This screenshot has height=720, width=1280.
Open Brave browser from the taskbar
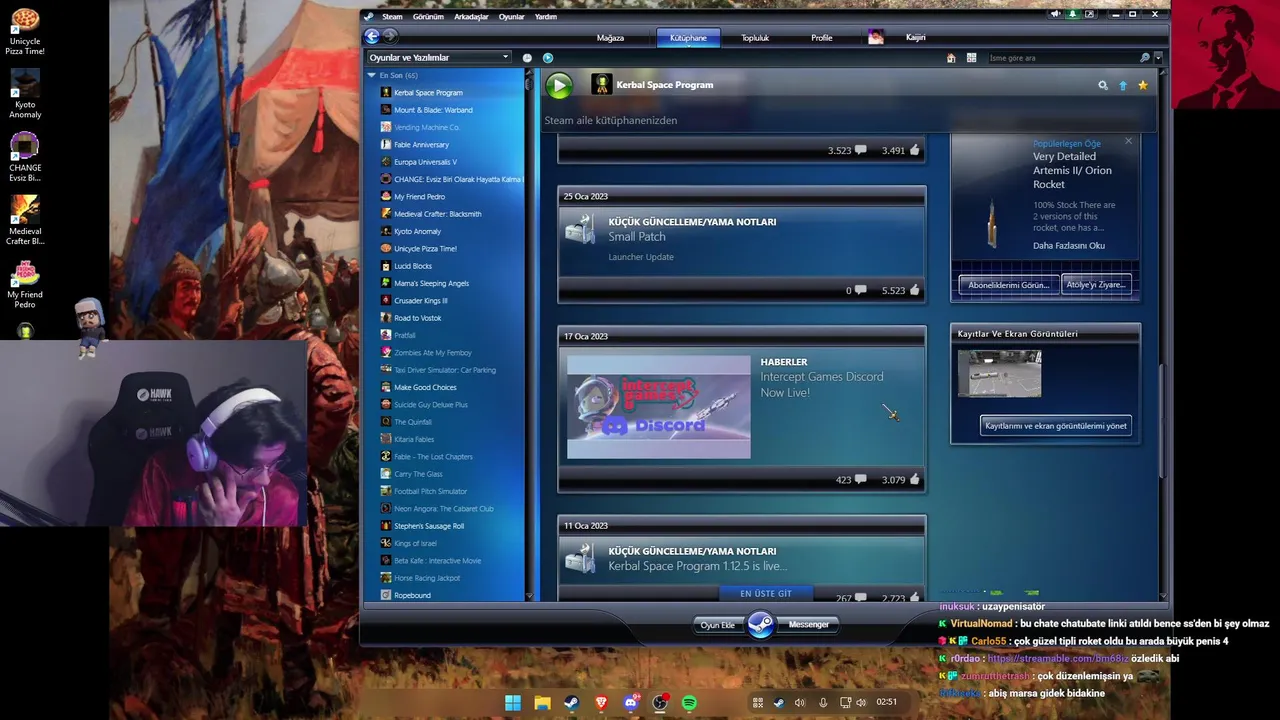click(601, 703)
